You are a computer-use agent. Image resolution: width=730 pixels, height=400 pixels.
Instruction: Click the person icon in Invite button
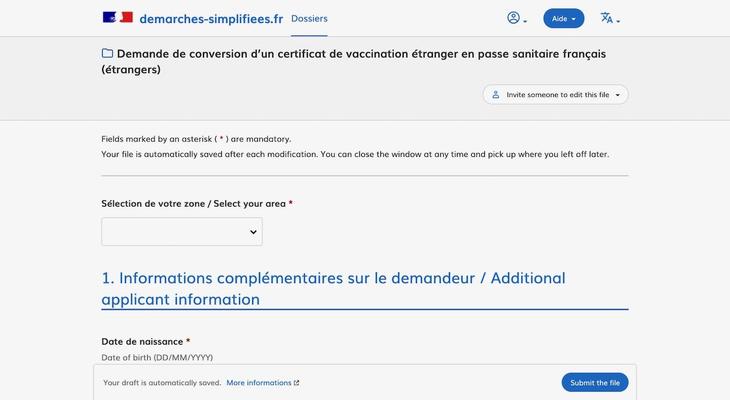(495, 95)
